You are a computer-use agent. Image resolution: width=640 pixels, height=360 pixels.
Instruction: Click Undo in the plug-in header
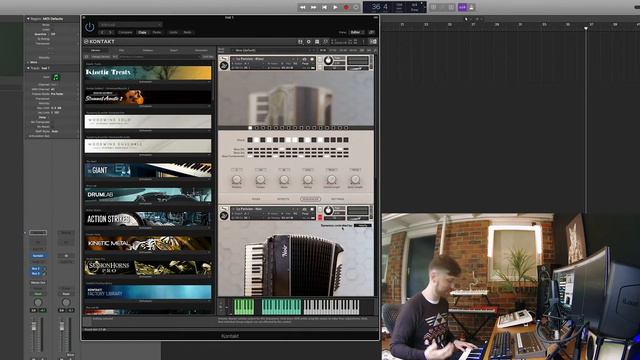173,32
